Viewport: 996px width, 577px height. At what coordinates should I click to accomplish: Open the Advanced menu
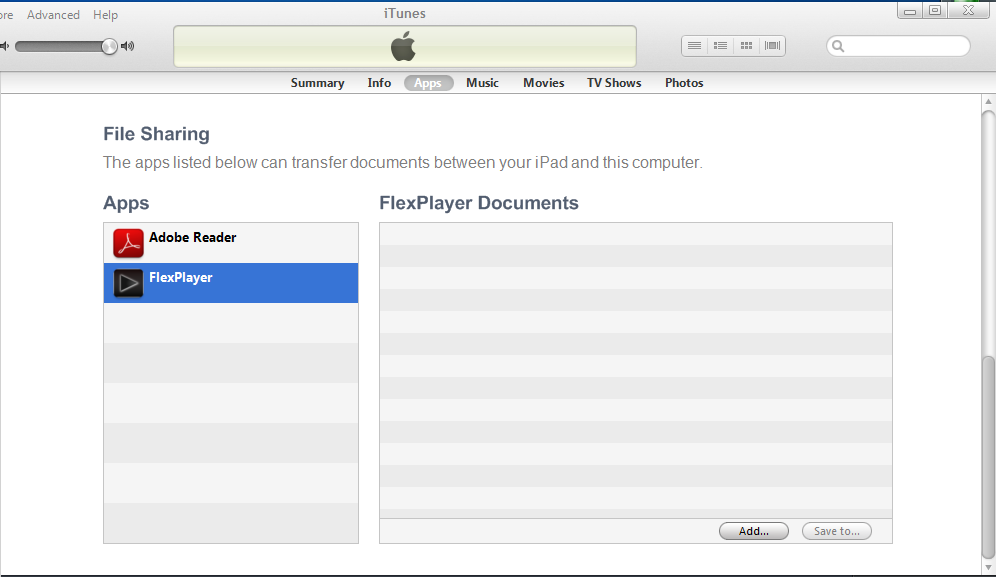53,15
